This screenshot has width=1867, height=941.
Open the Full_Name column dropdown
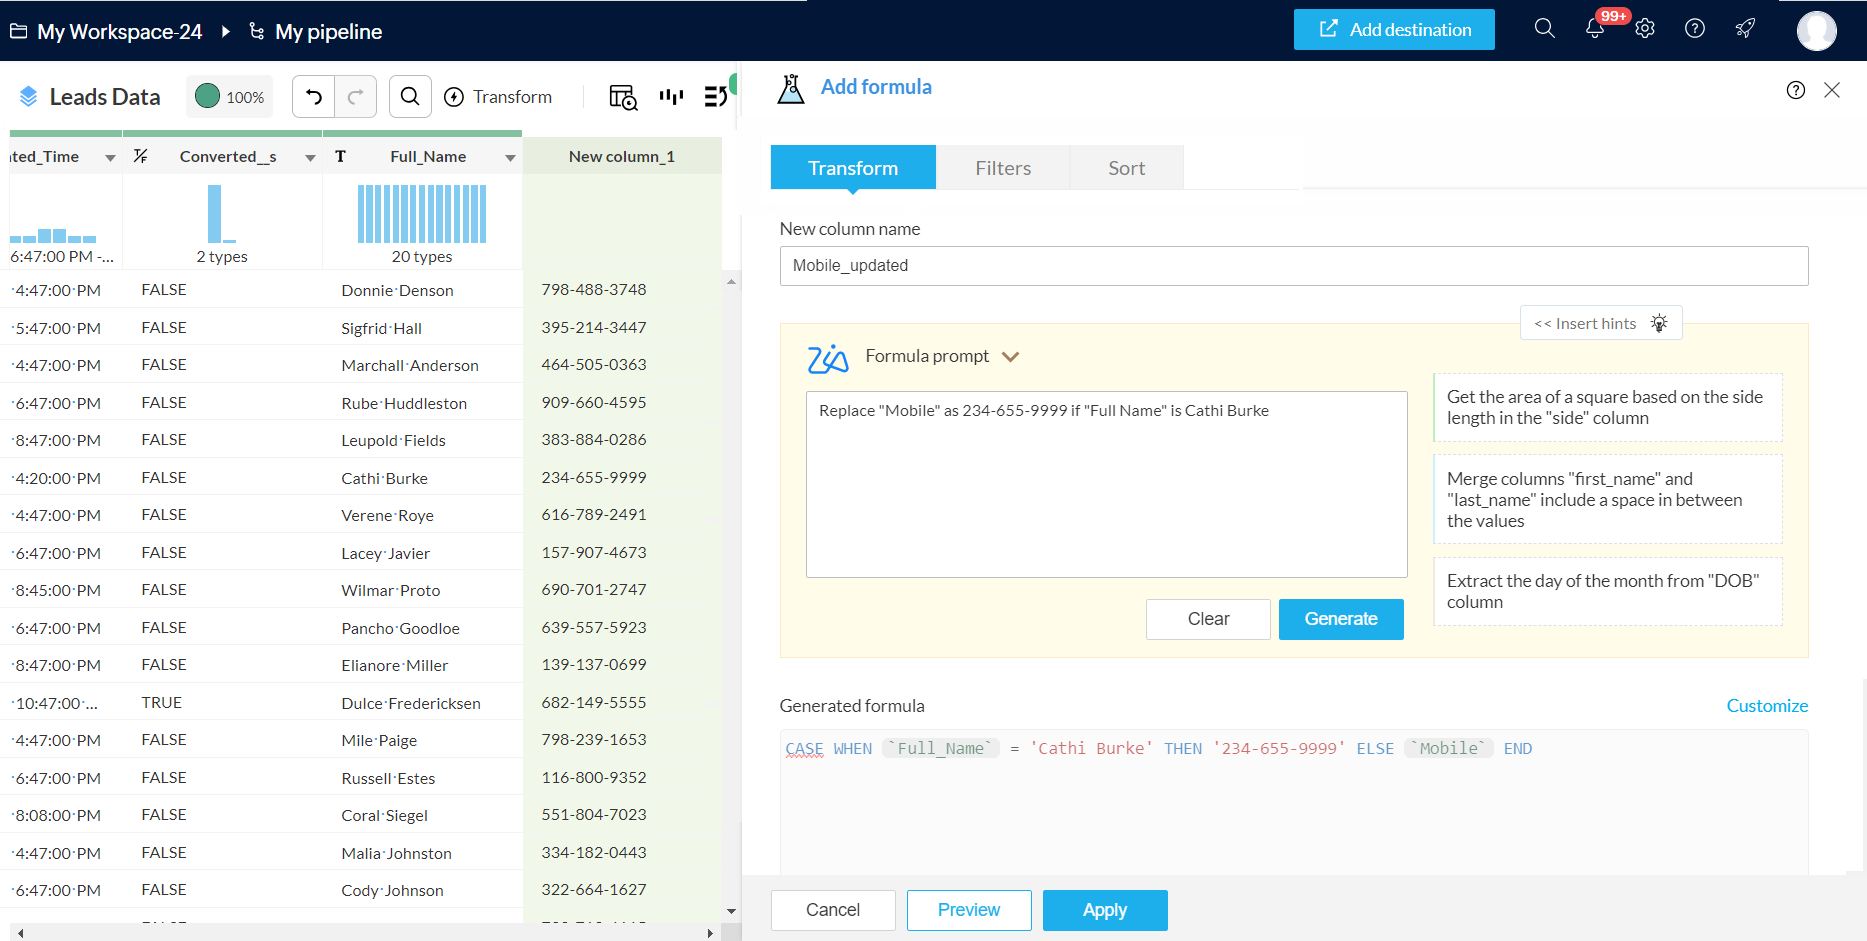click(x=510, y=158)
